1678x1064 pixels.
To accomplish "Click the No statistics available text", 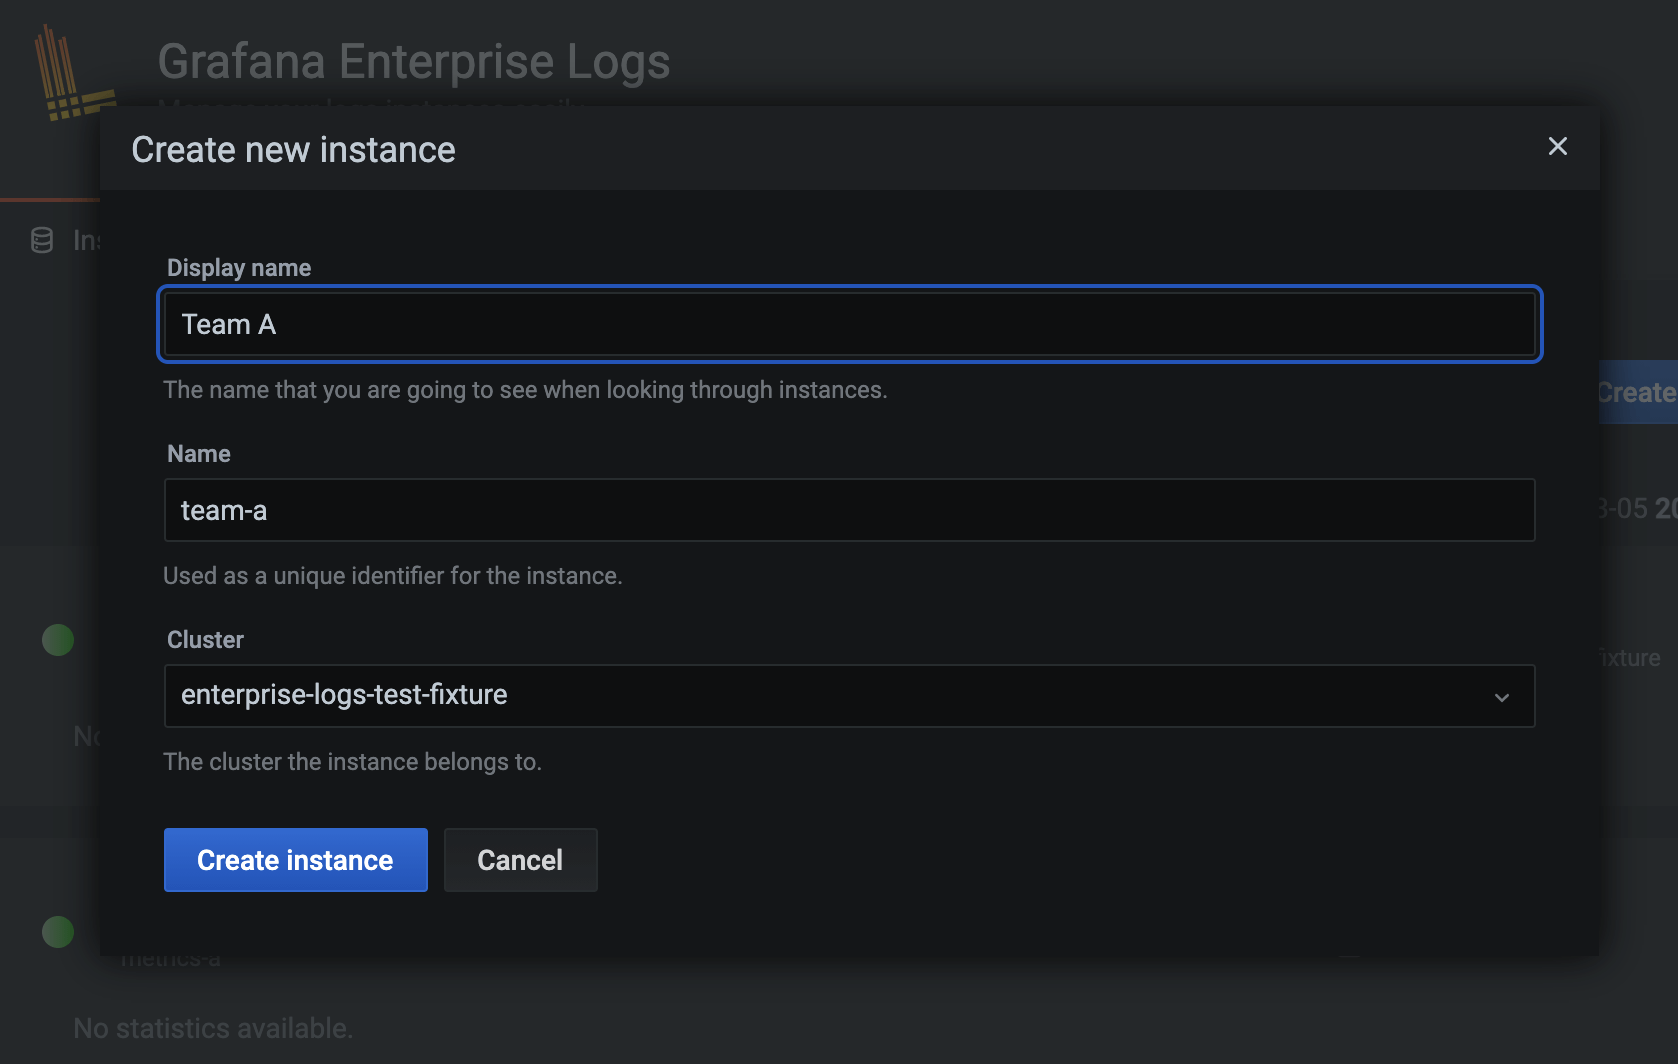I will (x=213, y=1028).
